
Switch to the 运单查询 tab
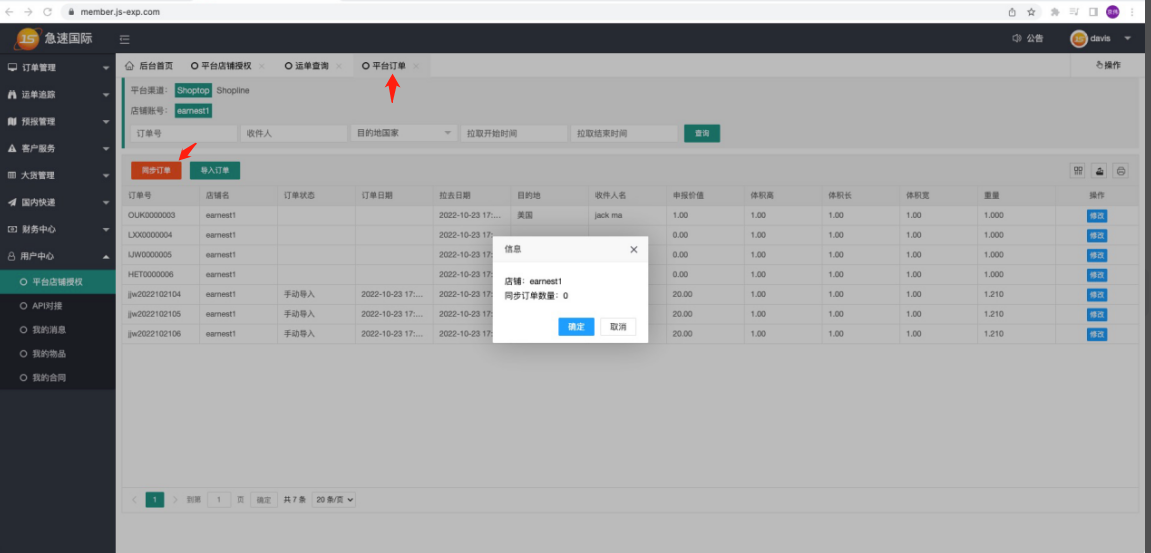311,66
